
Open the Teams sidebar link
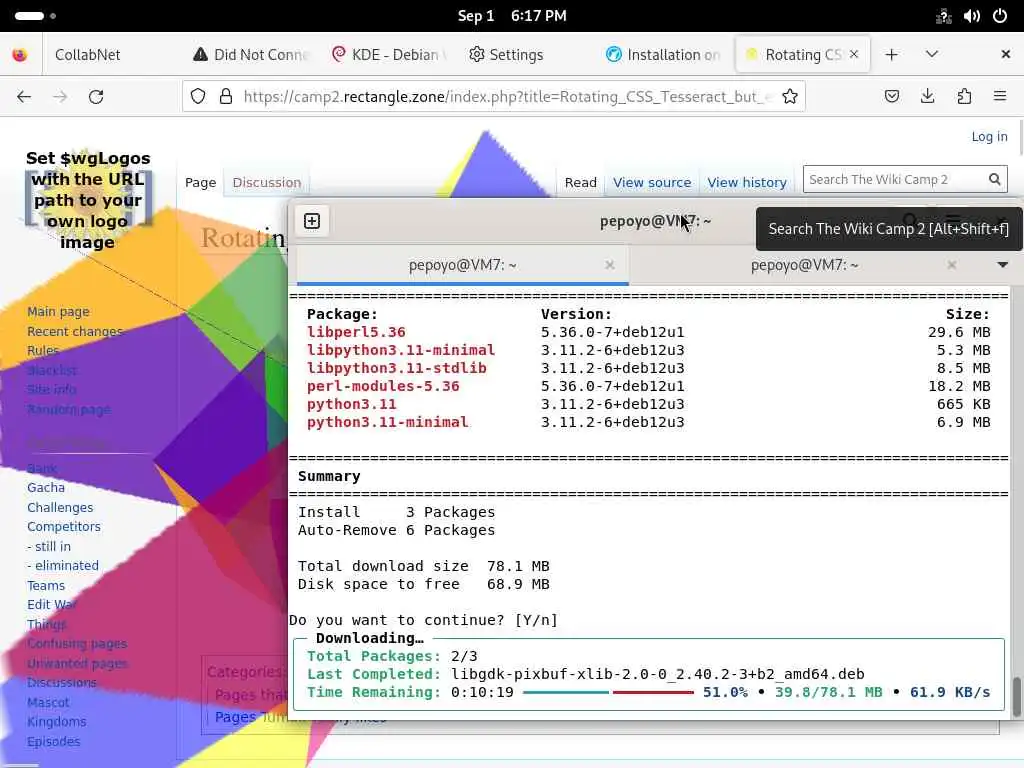click(46, 585)
